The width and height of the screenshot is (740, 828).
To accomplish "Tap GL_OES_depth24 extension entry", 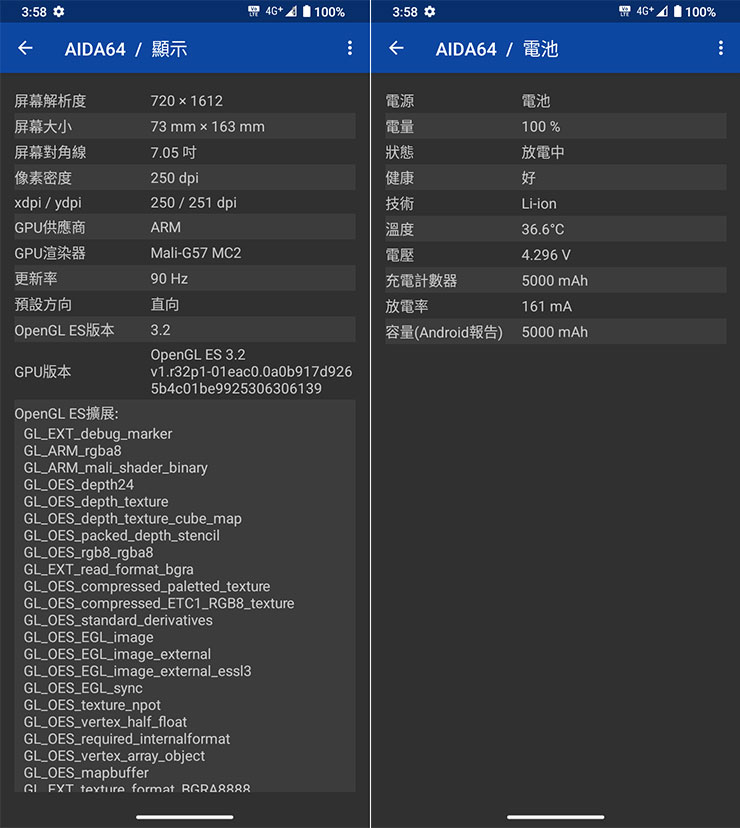I will pos(79,485).
